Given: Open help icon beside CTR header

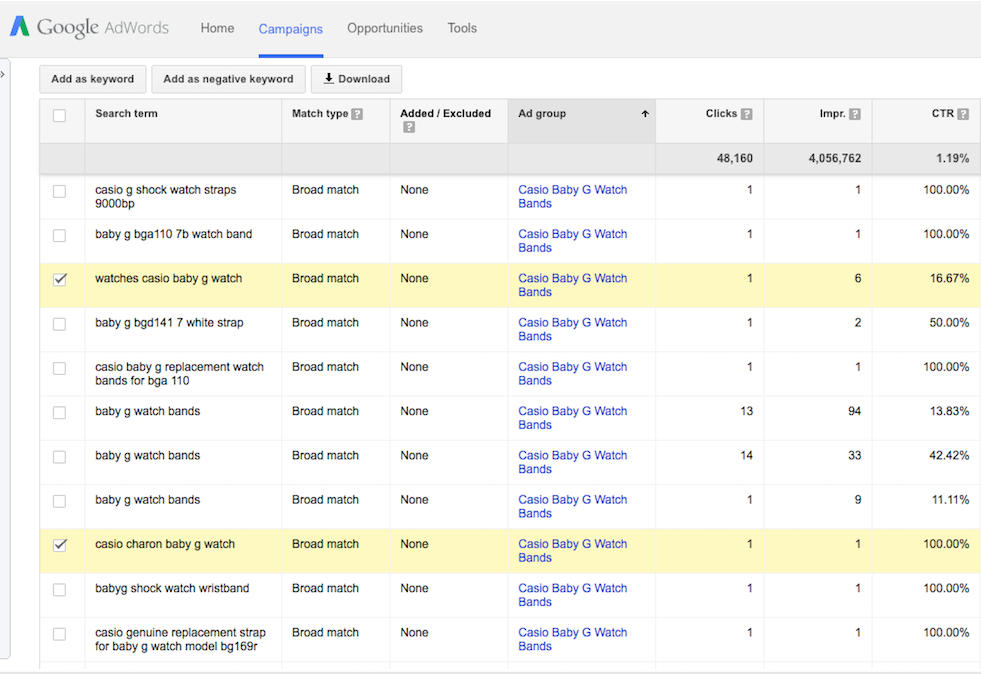Looking at the screenshot, I should 963,114.
